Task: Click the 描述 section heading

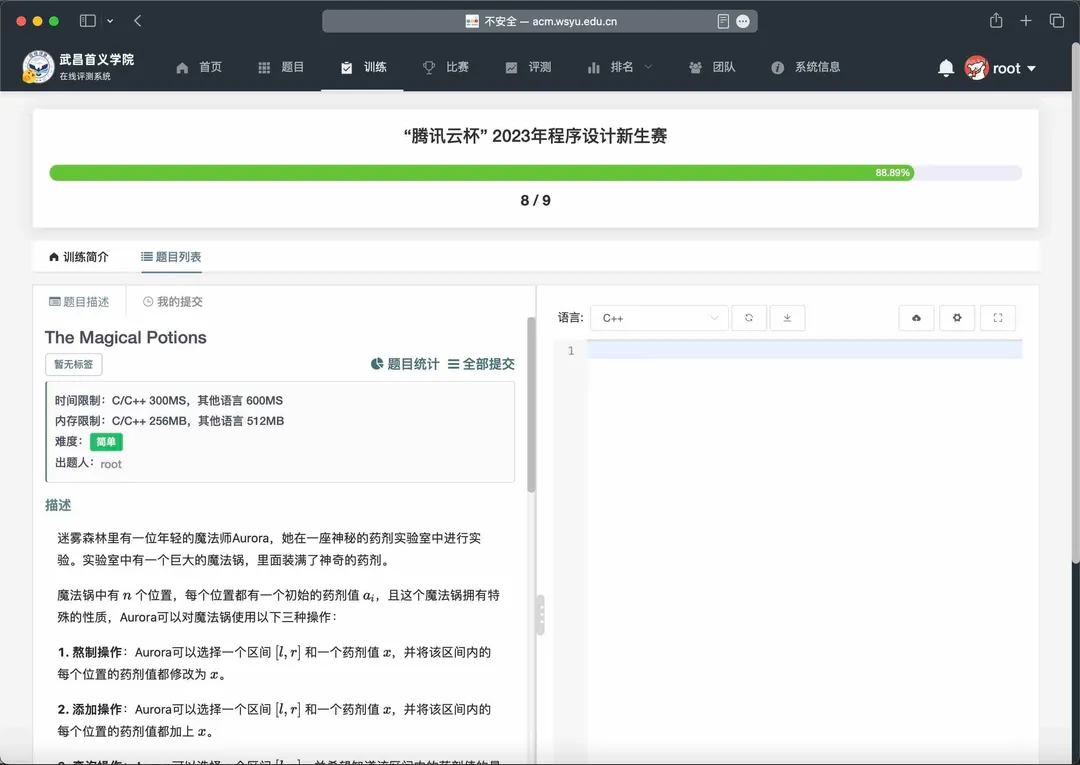Action: (x=58, y=505)
